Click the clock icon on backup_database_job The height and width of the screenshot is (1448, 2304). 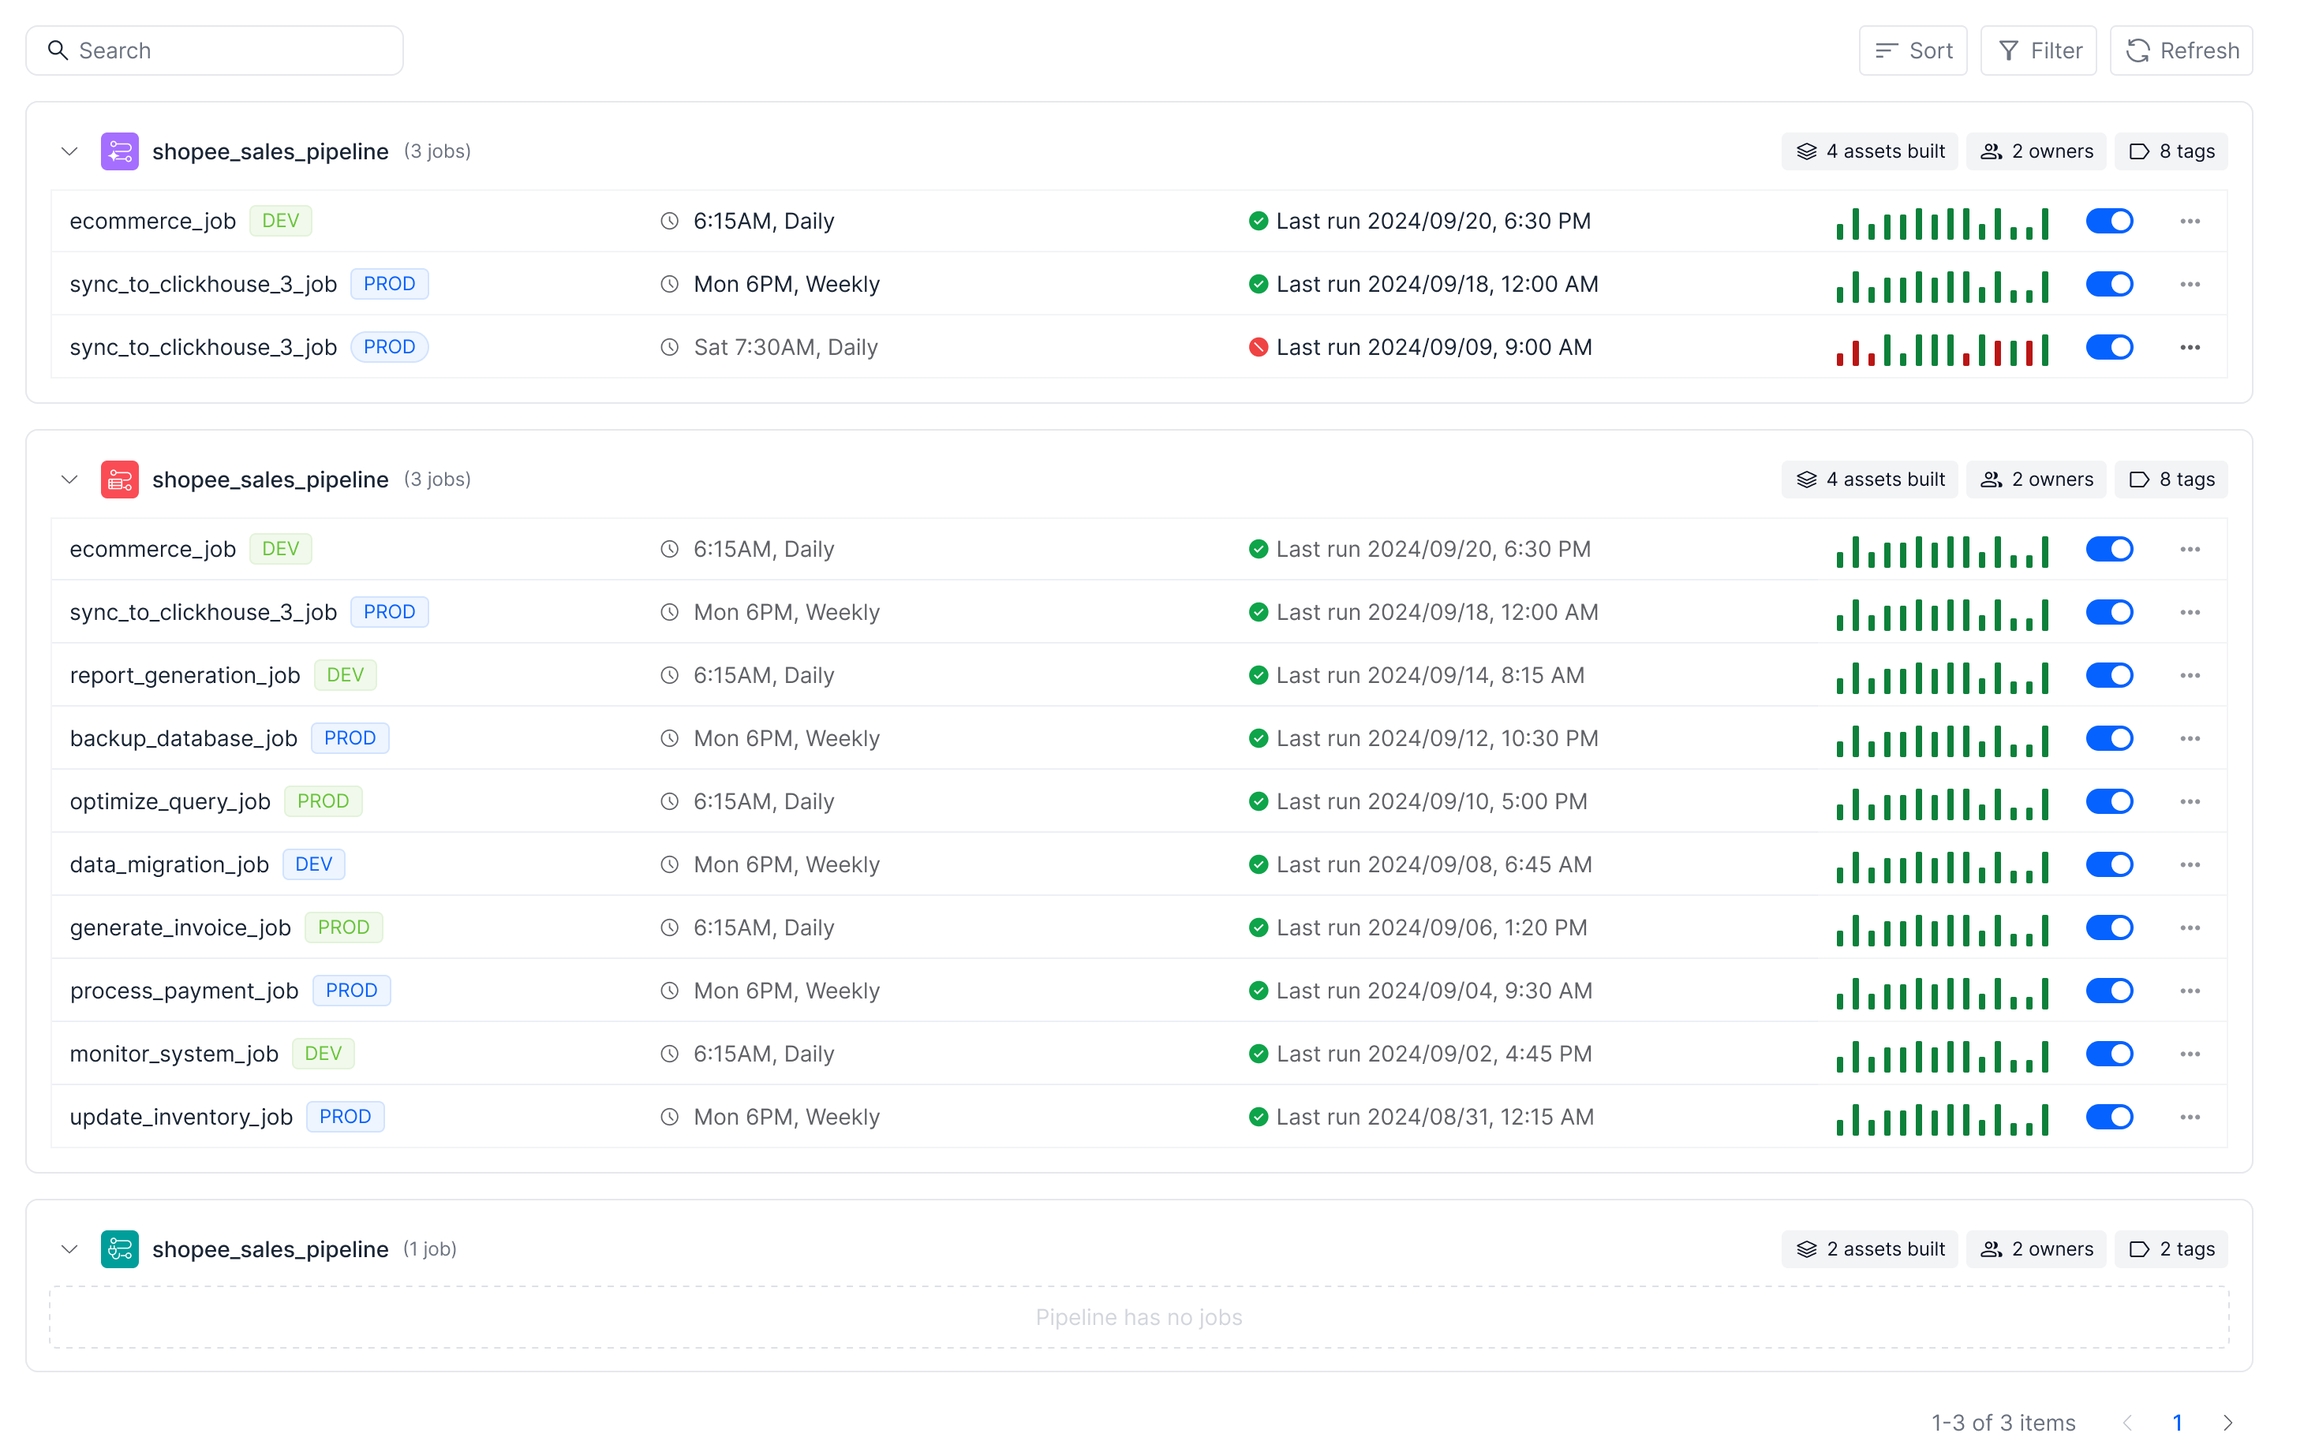tap(669, 738)
